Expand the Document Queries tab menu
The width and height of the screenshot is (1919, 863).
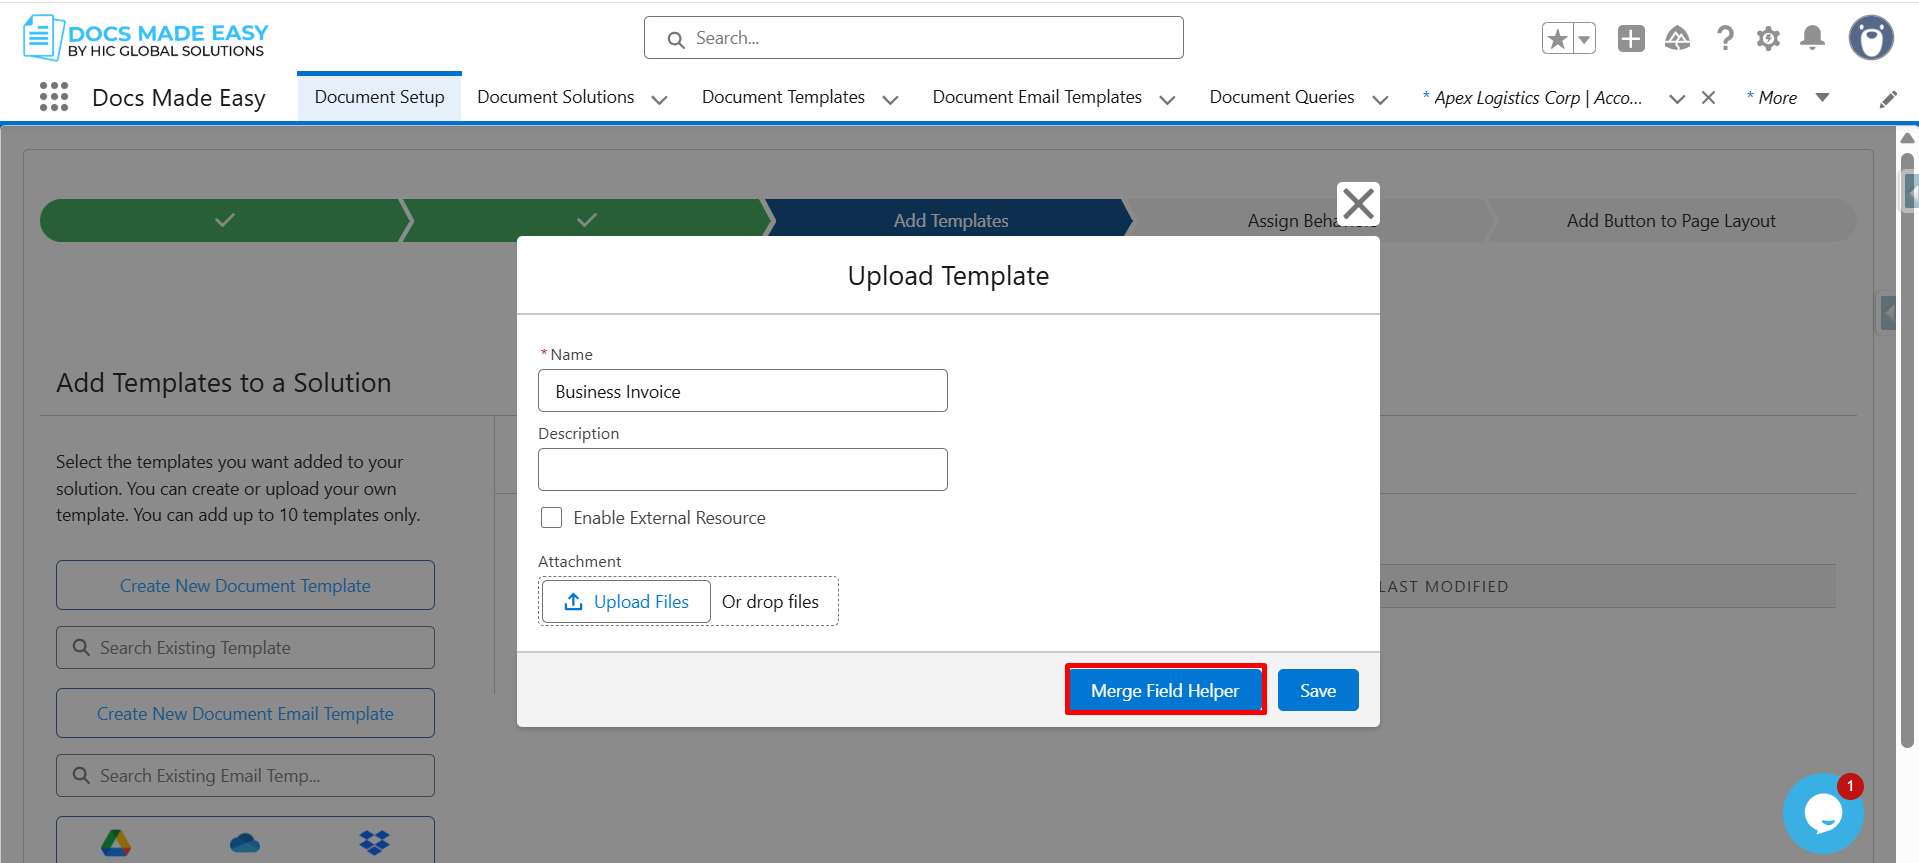[1380, 99]
